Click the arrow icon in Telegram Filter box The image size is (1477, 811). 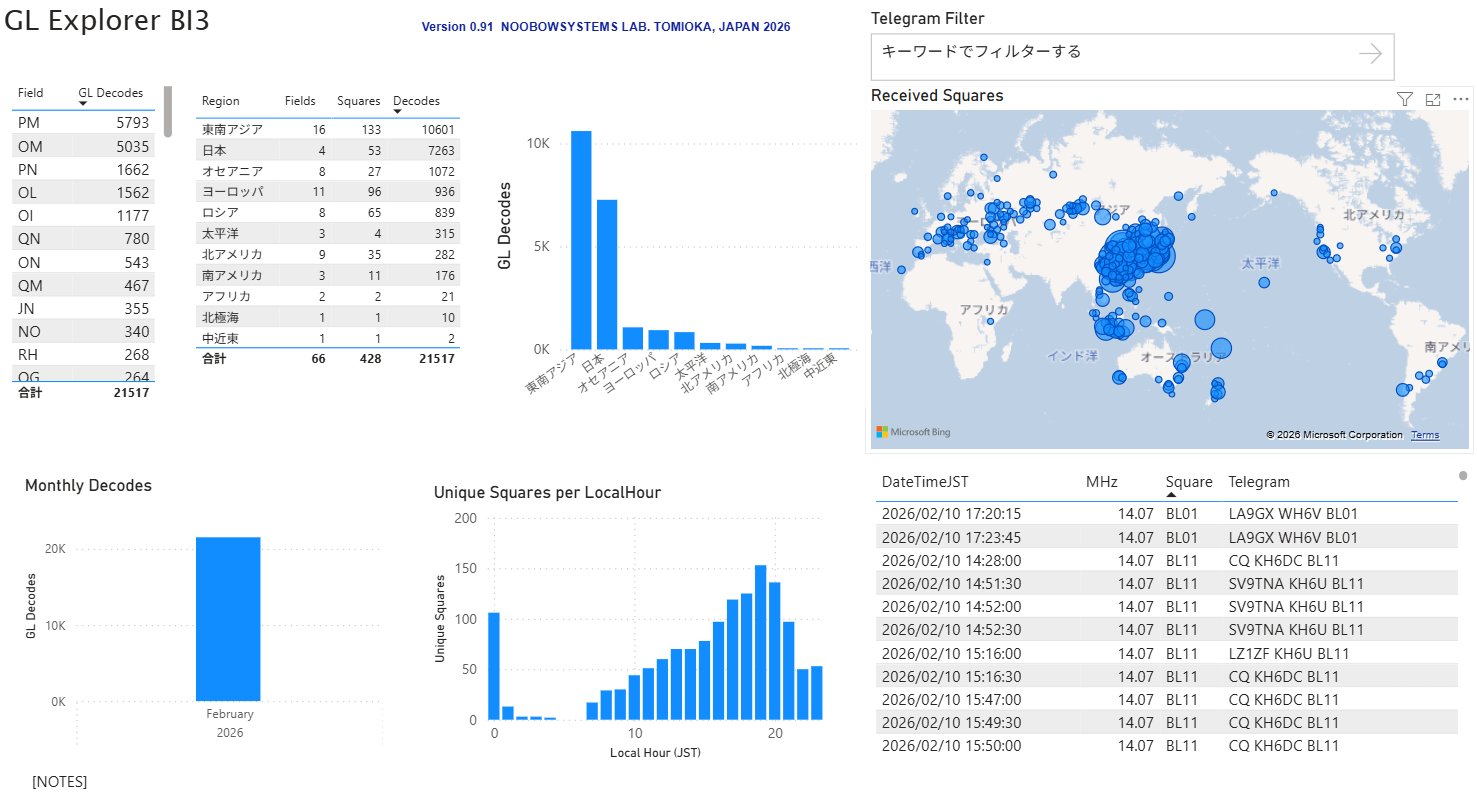[x=1370, y=55]
